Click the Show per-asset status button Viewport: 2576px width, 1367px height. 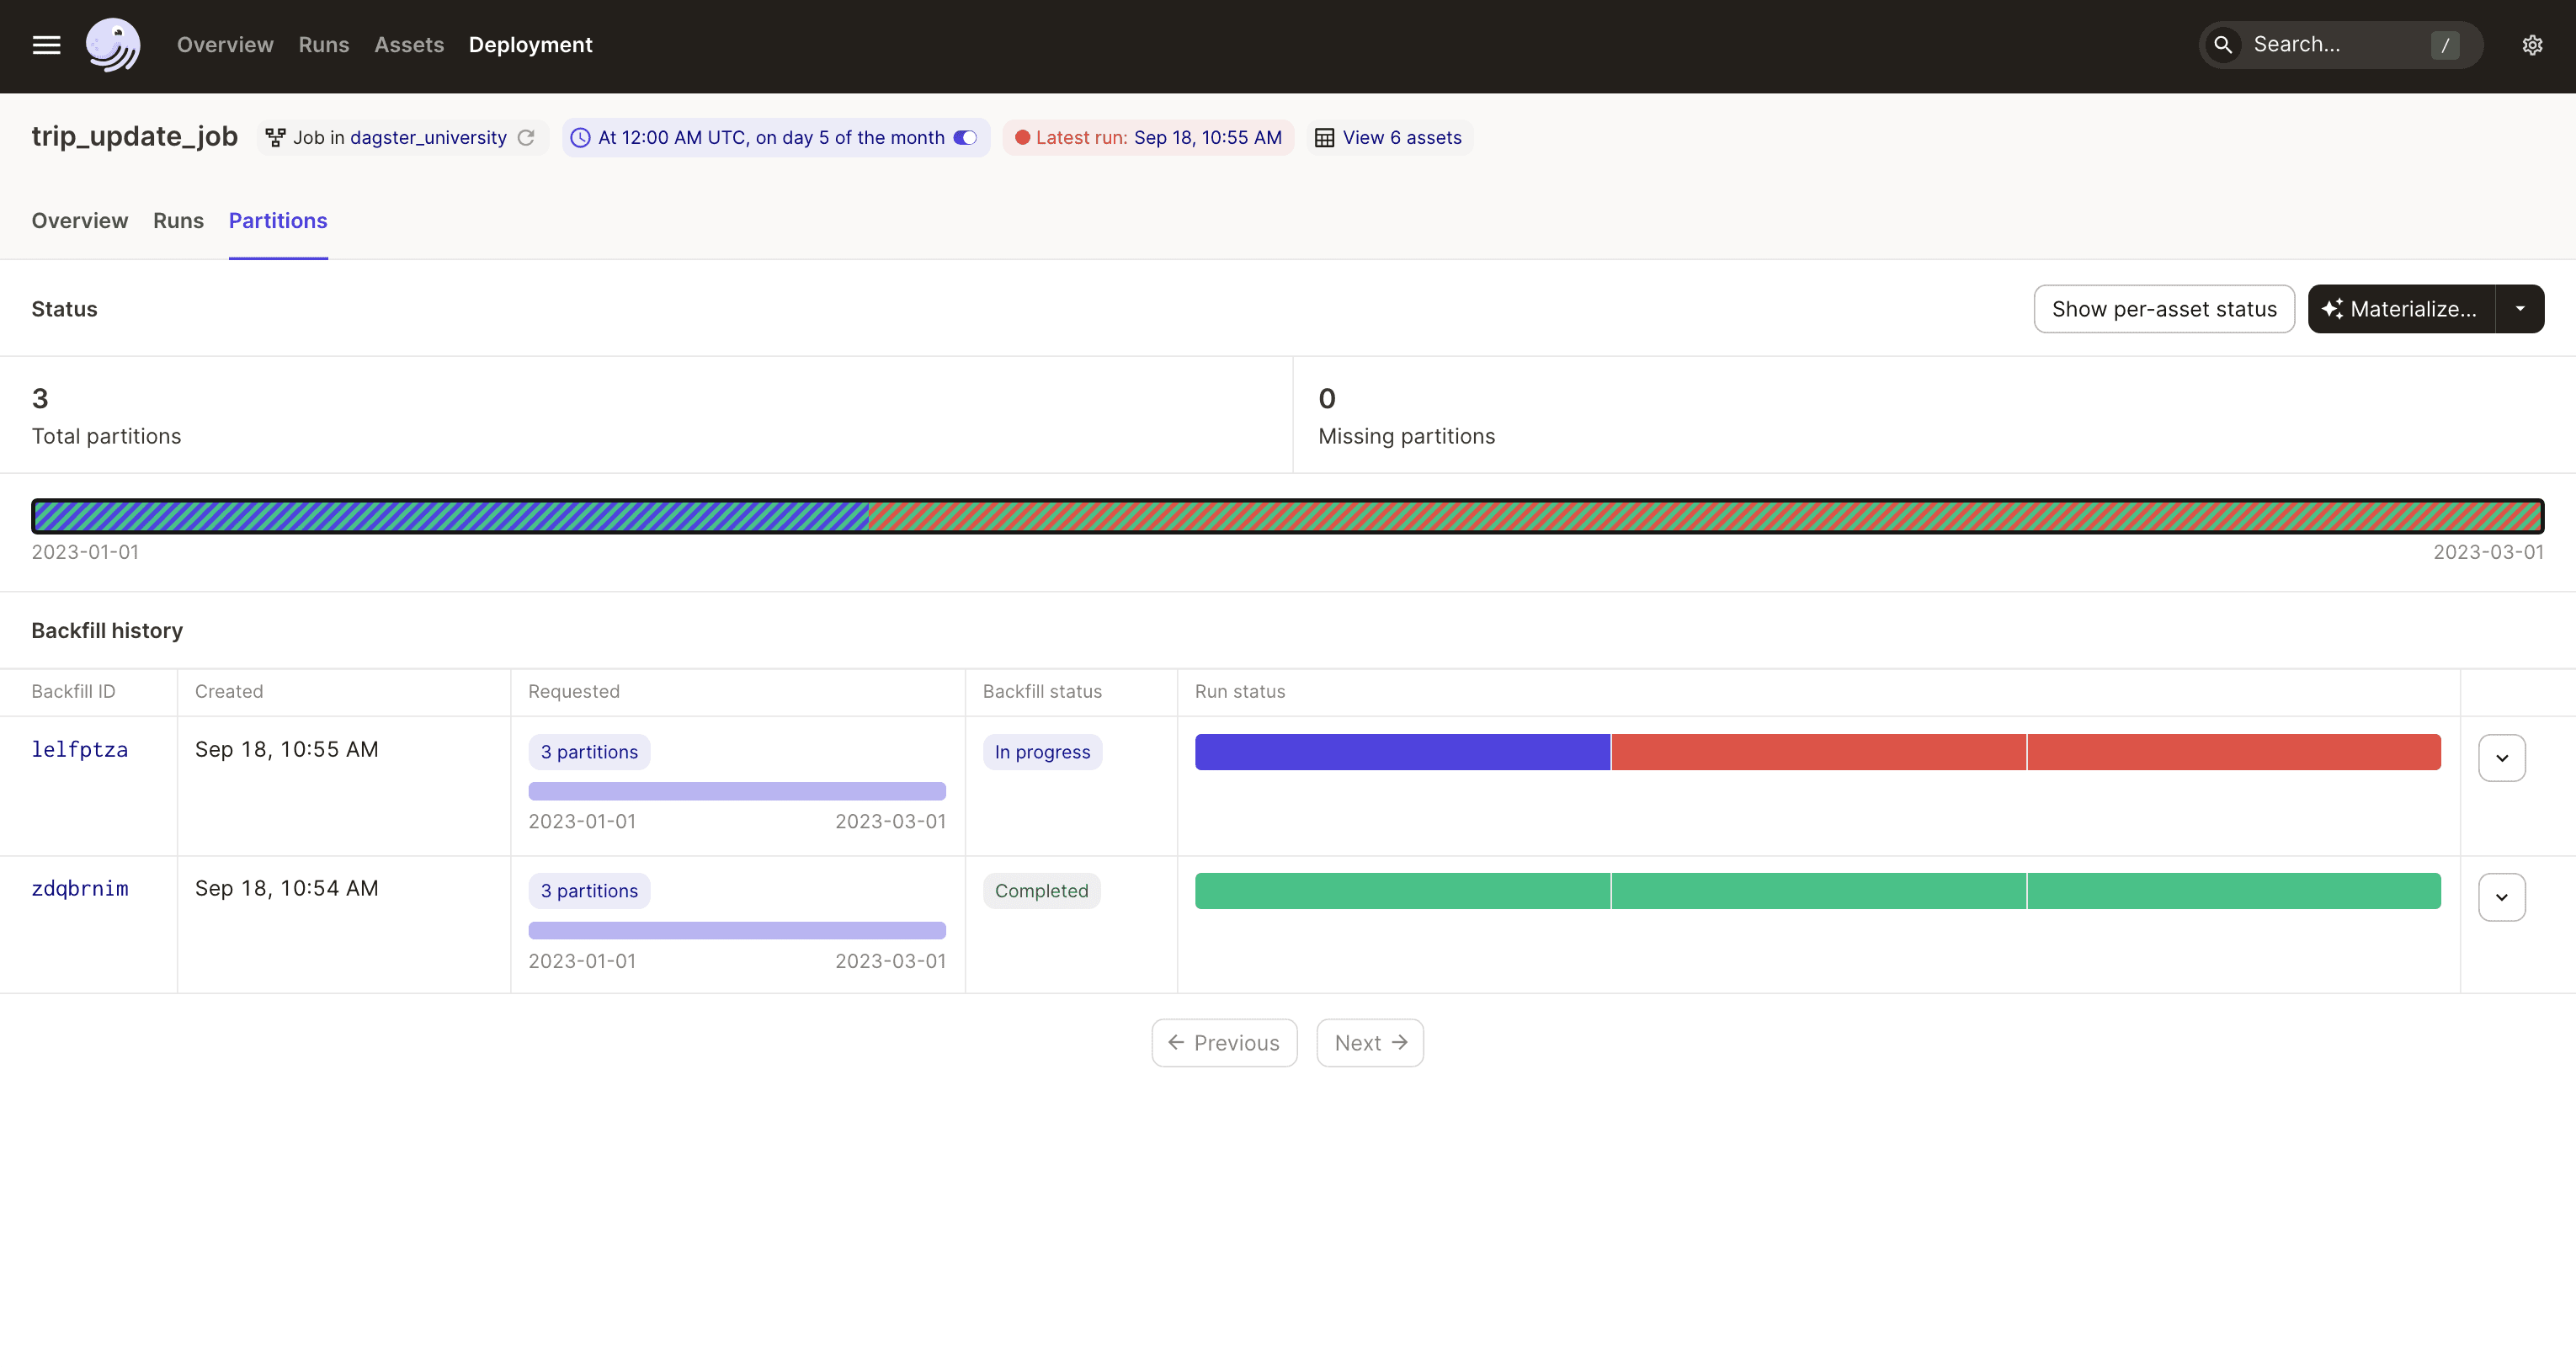coord(2164,309)
